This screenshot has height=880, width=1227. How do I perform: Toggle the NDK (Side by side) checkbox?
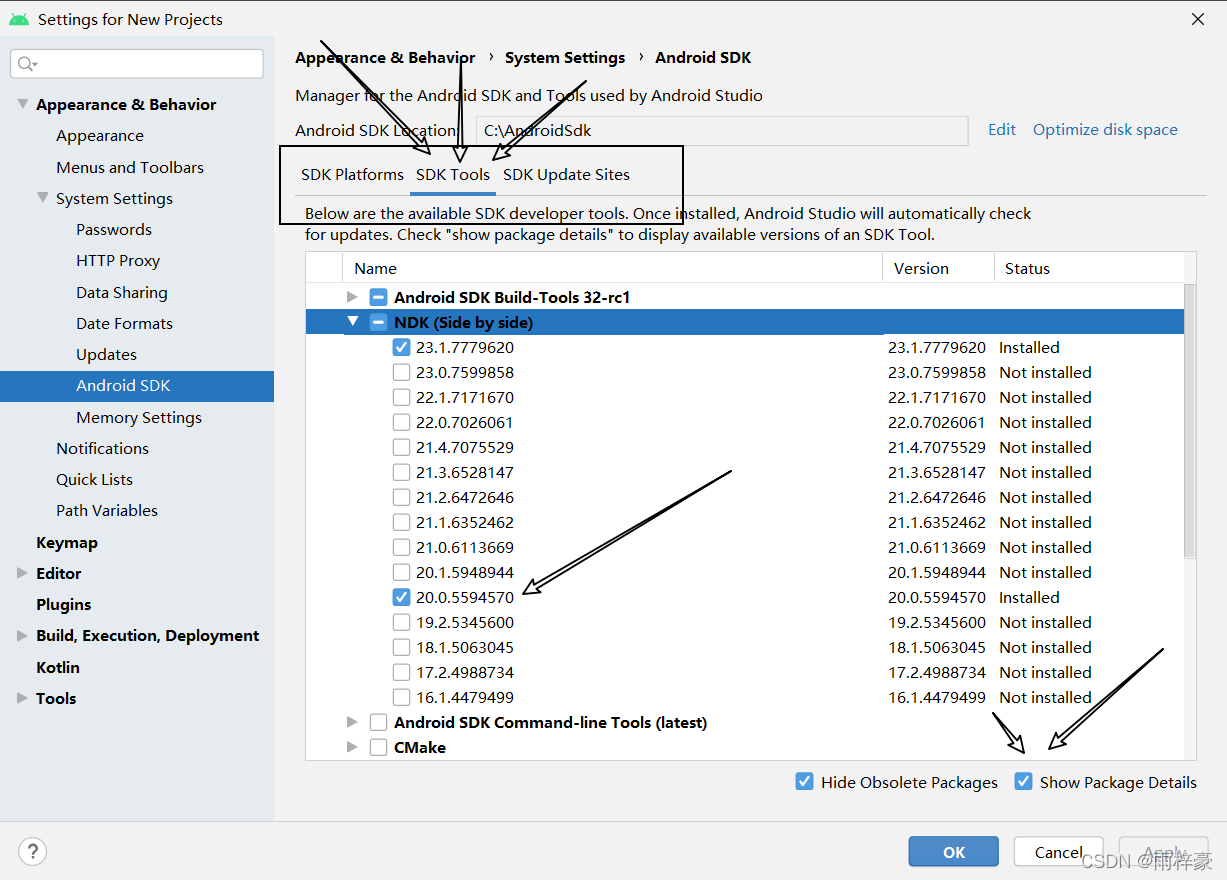[378, 322]
